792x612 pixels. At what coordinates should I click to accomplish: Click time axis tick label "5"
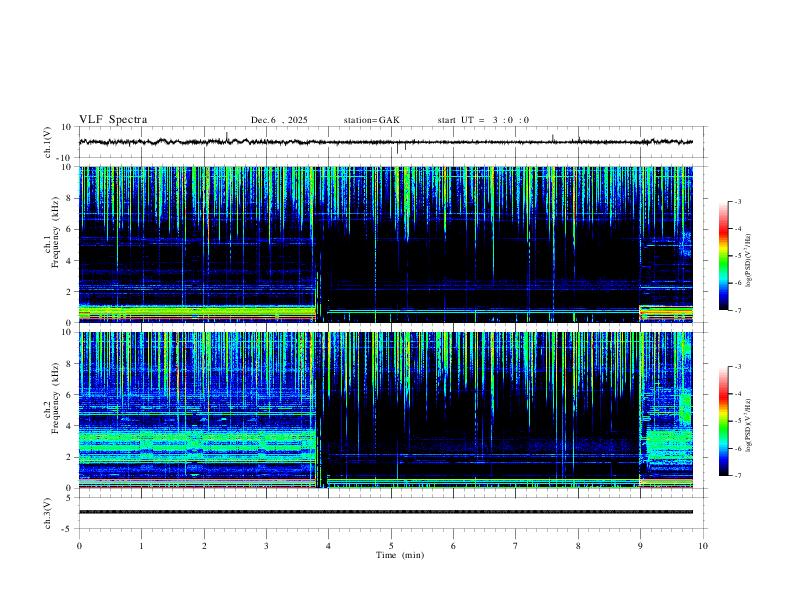[x=391, y=546]
